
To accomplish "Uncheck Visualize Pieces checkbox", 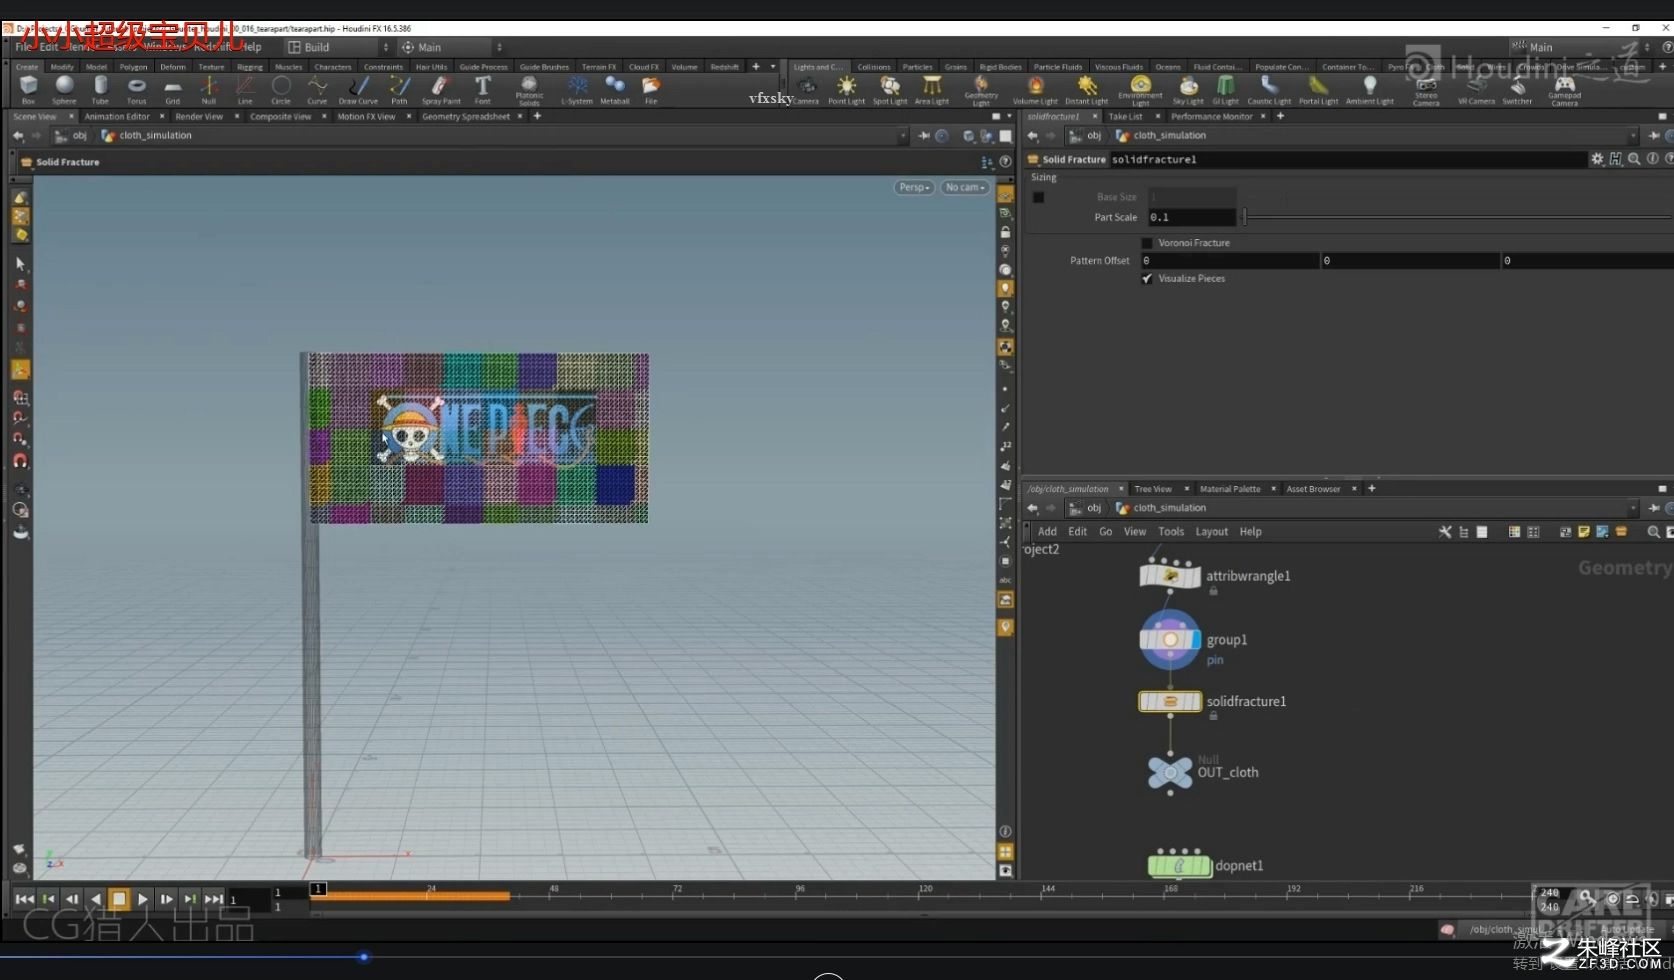I will (x=1147, y=279).
